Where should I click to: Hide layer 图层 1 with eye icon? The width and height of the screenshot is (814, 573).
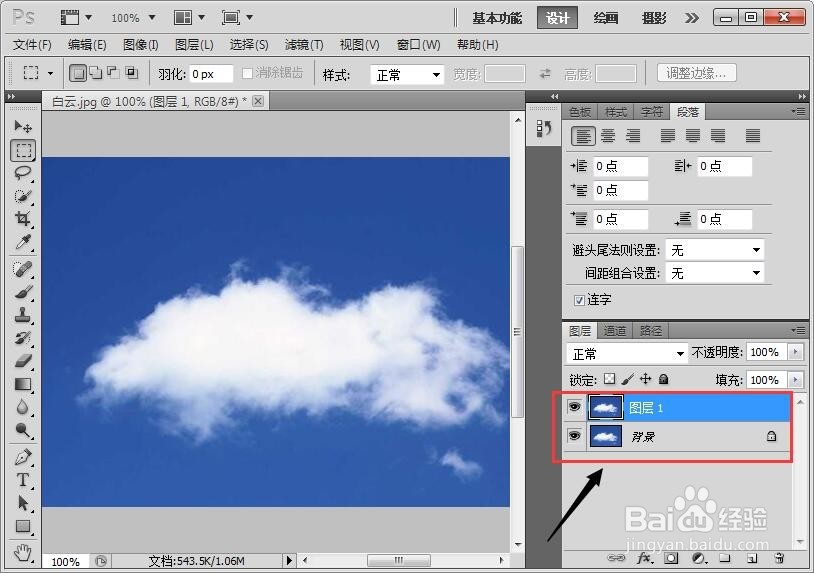(x=574, y=407)
